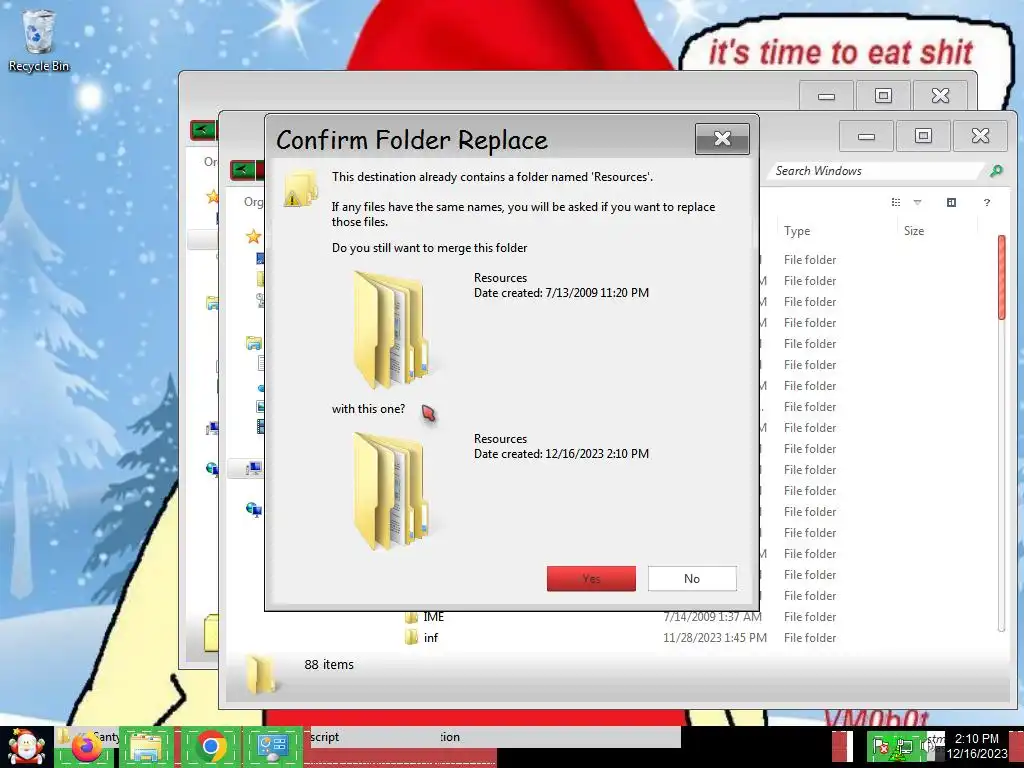Viewport: 1024px width, 768px height.
Task: Click the existing Resources folder icon dated 2009
Action: click(x=392, y=330)
